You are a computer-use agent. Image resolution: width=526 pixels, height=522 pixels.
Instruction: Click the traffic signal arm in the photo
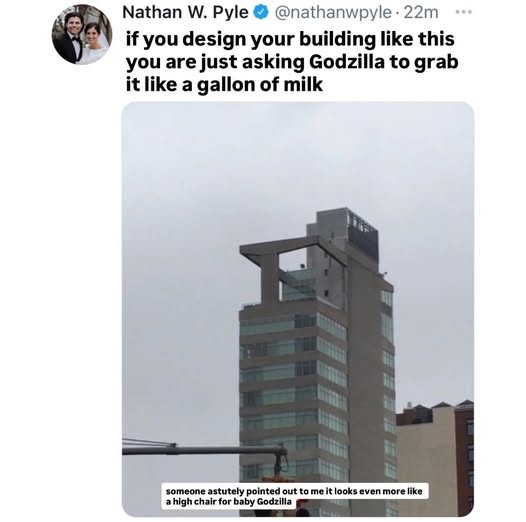pyautogui.click(x=204, y=450)
